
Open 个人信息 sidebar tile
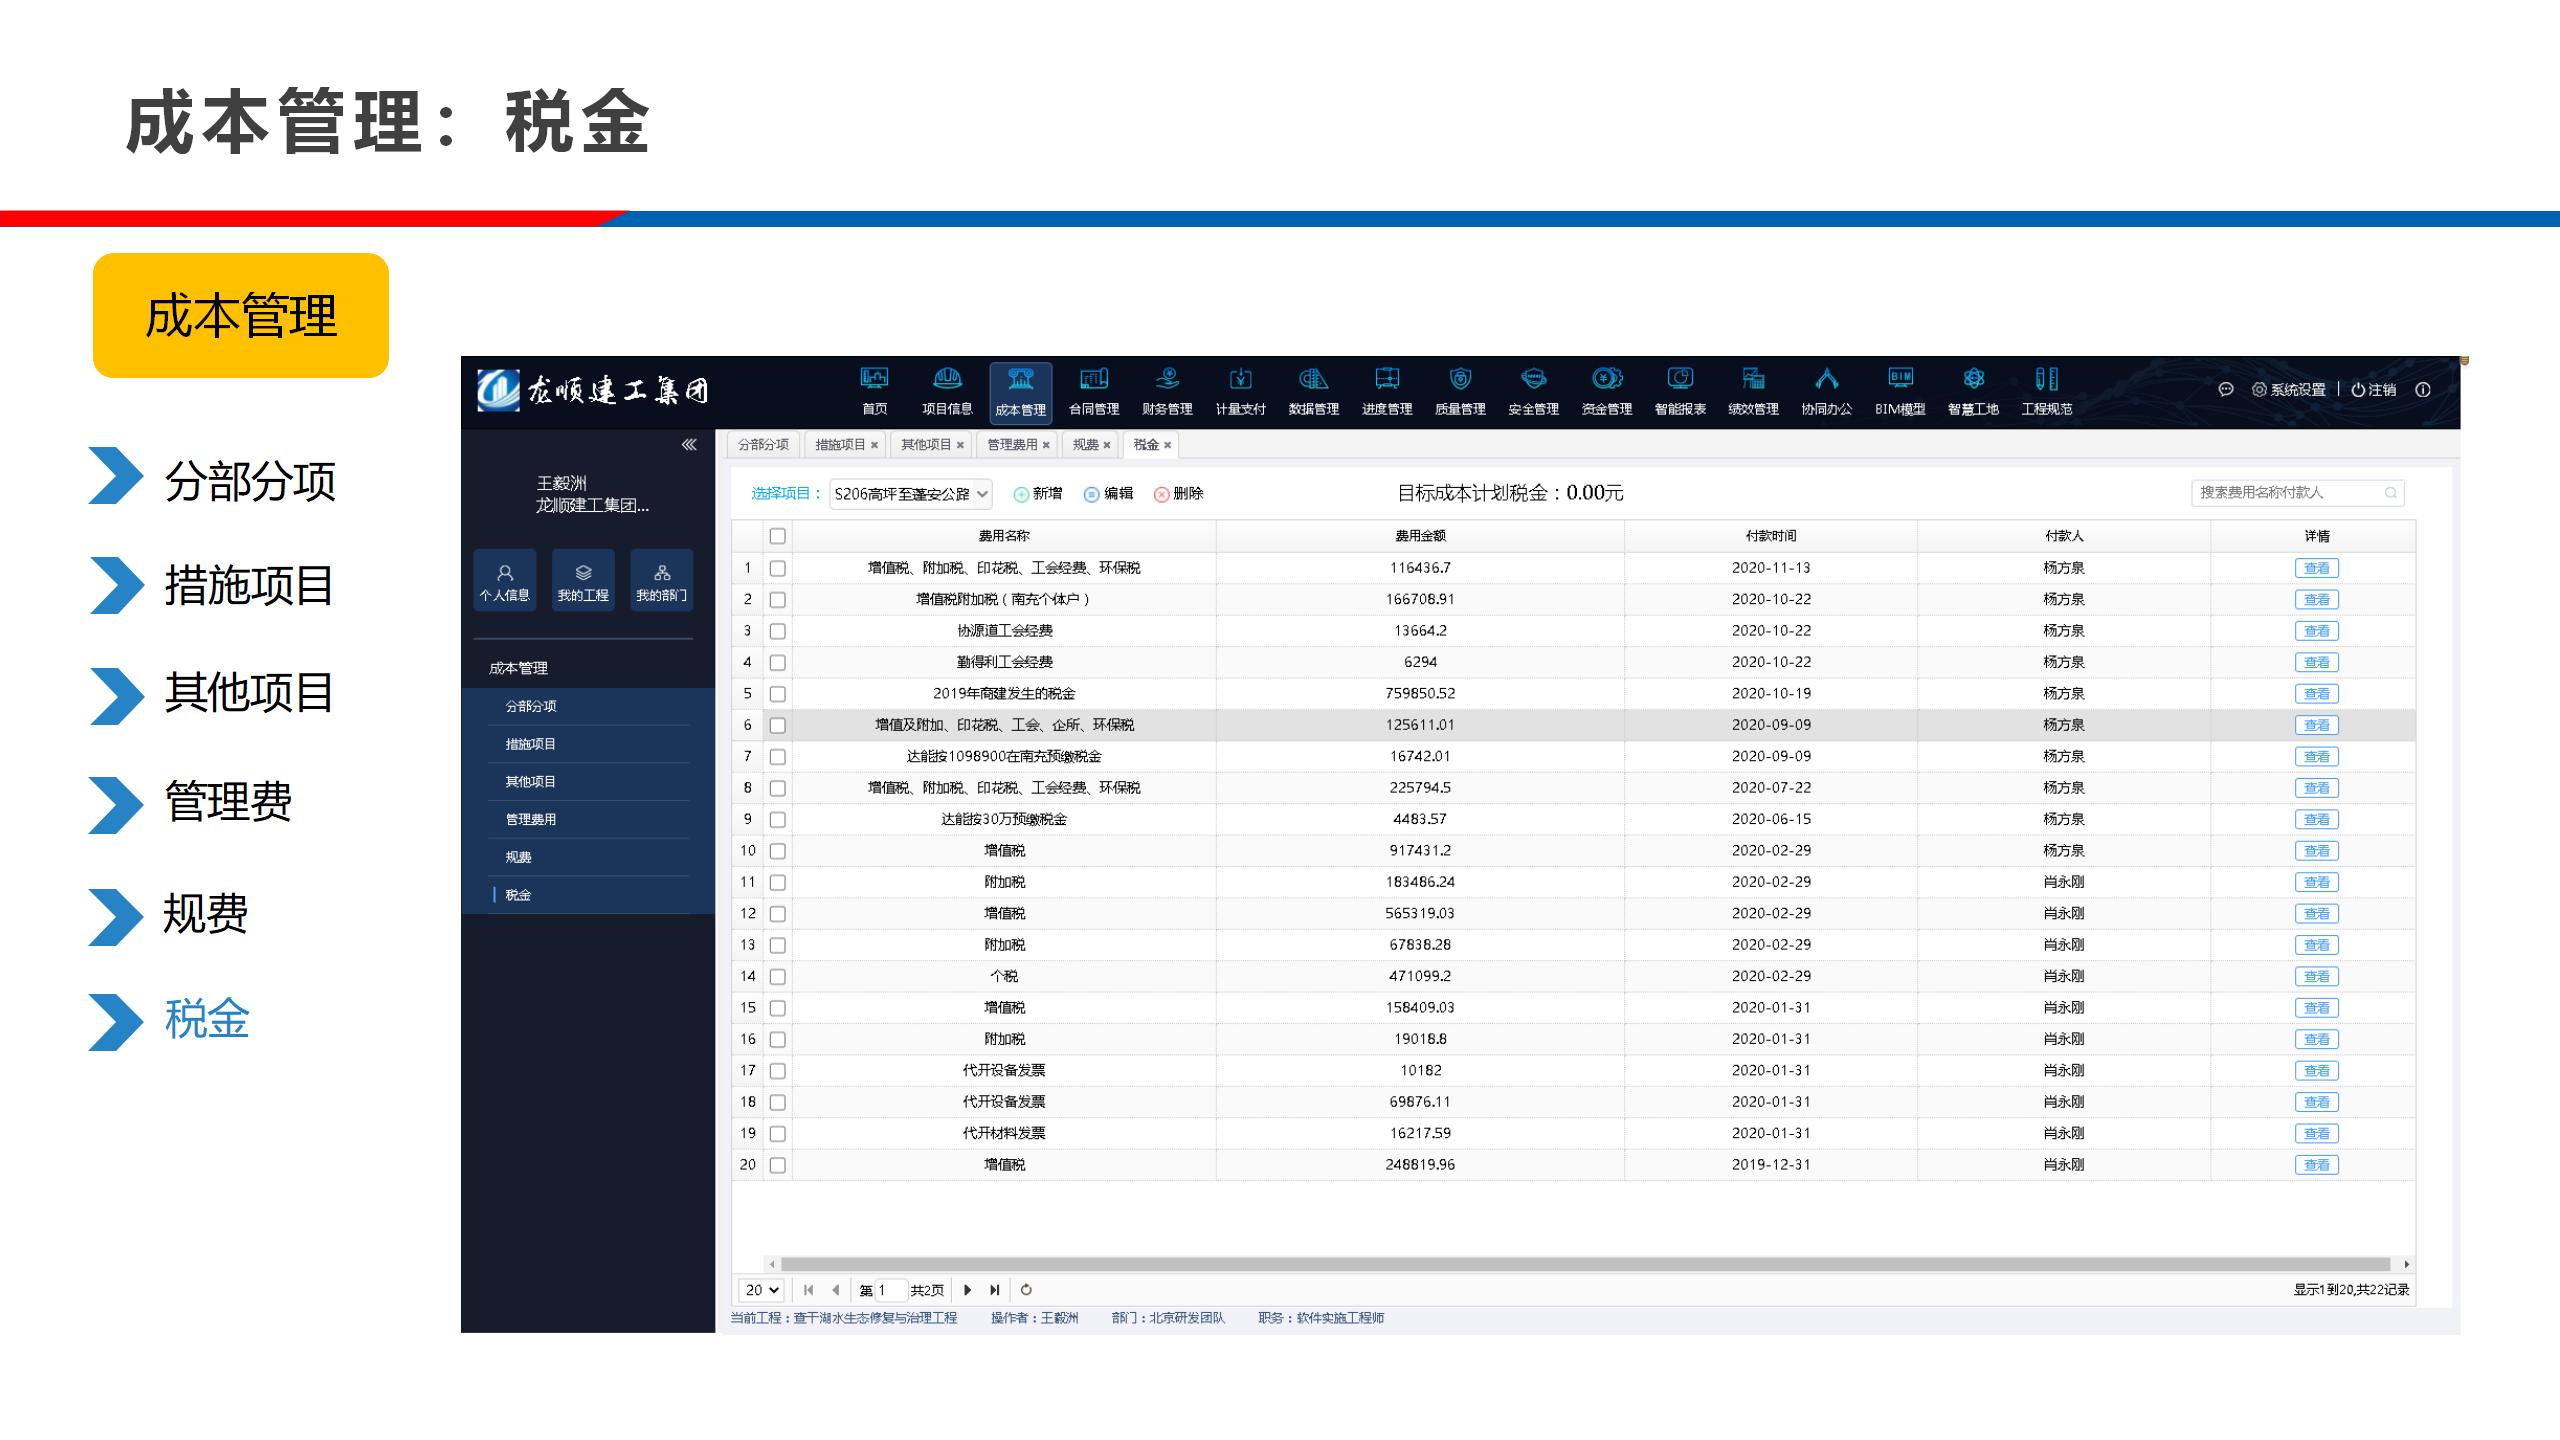(x=505, y=580)
